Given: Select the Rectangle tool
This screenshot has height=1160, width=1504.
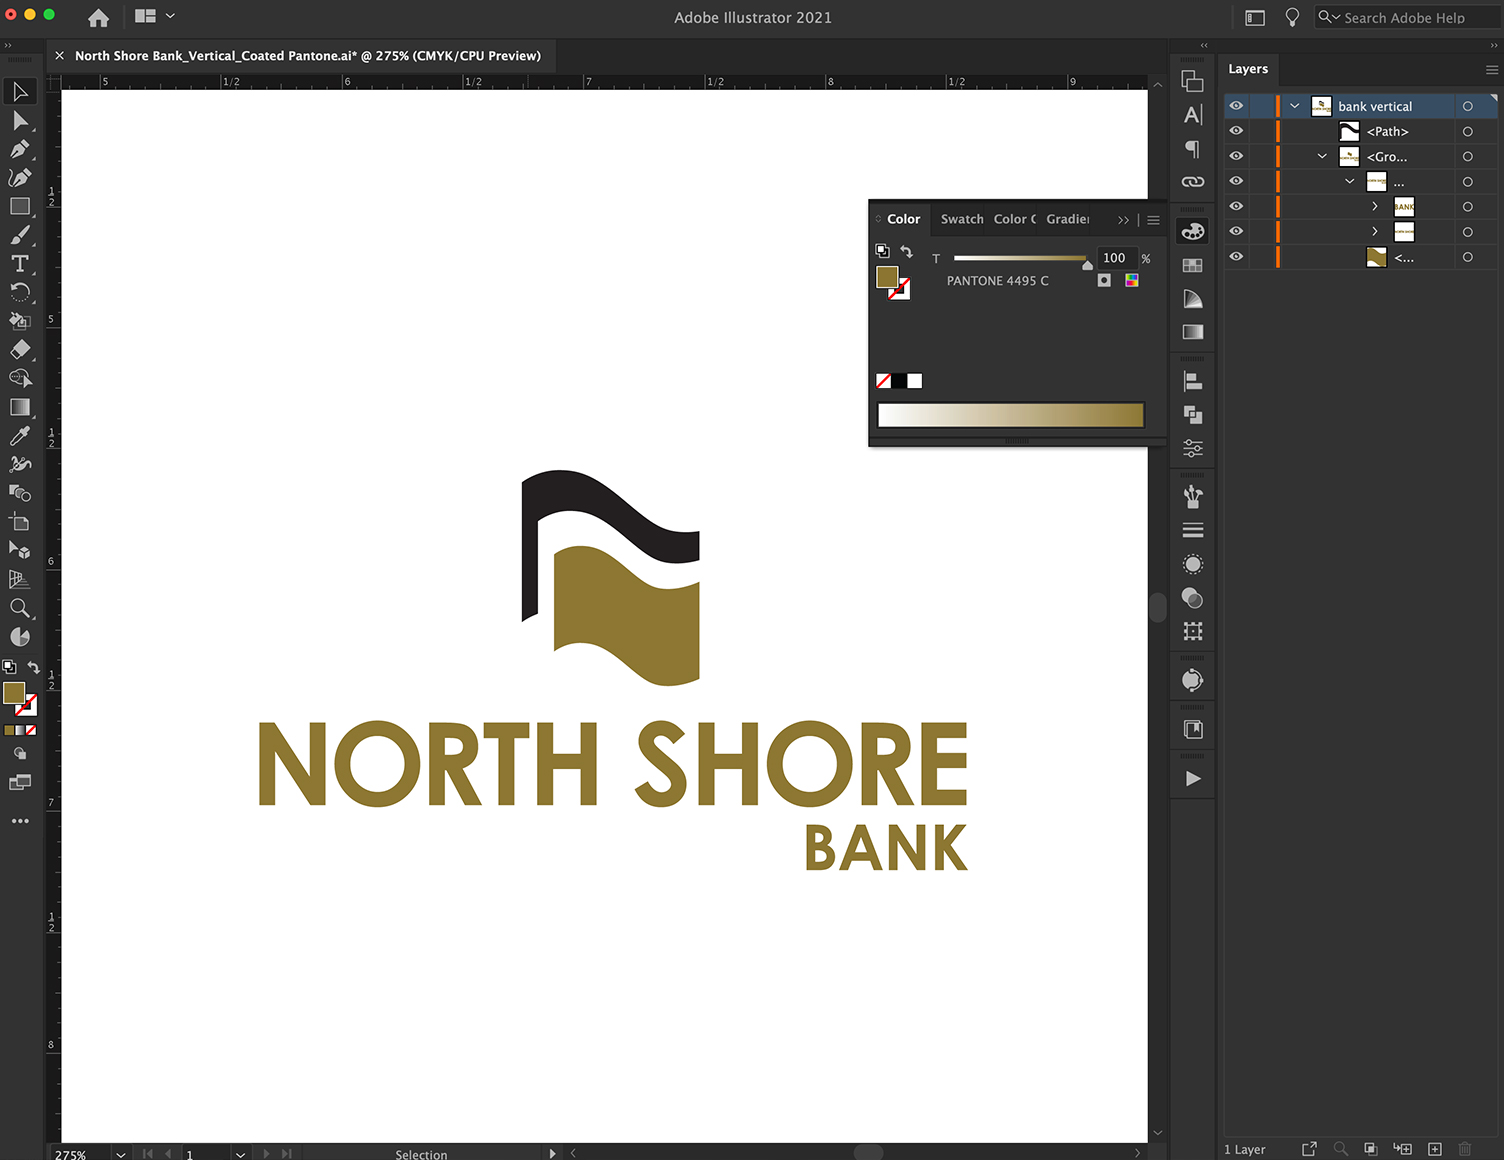Looking at the screenshot, I should [20, 206].
